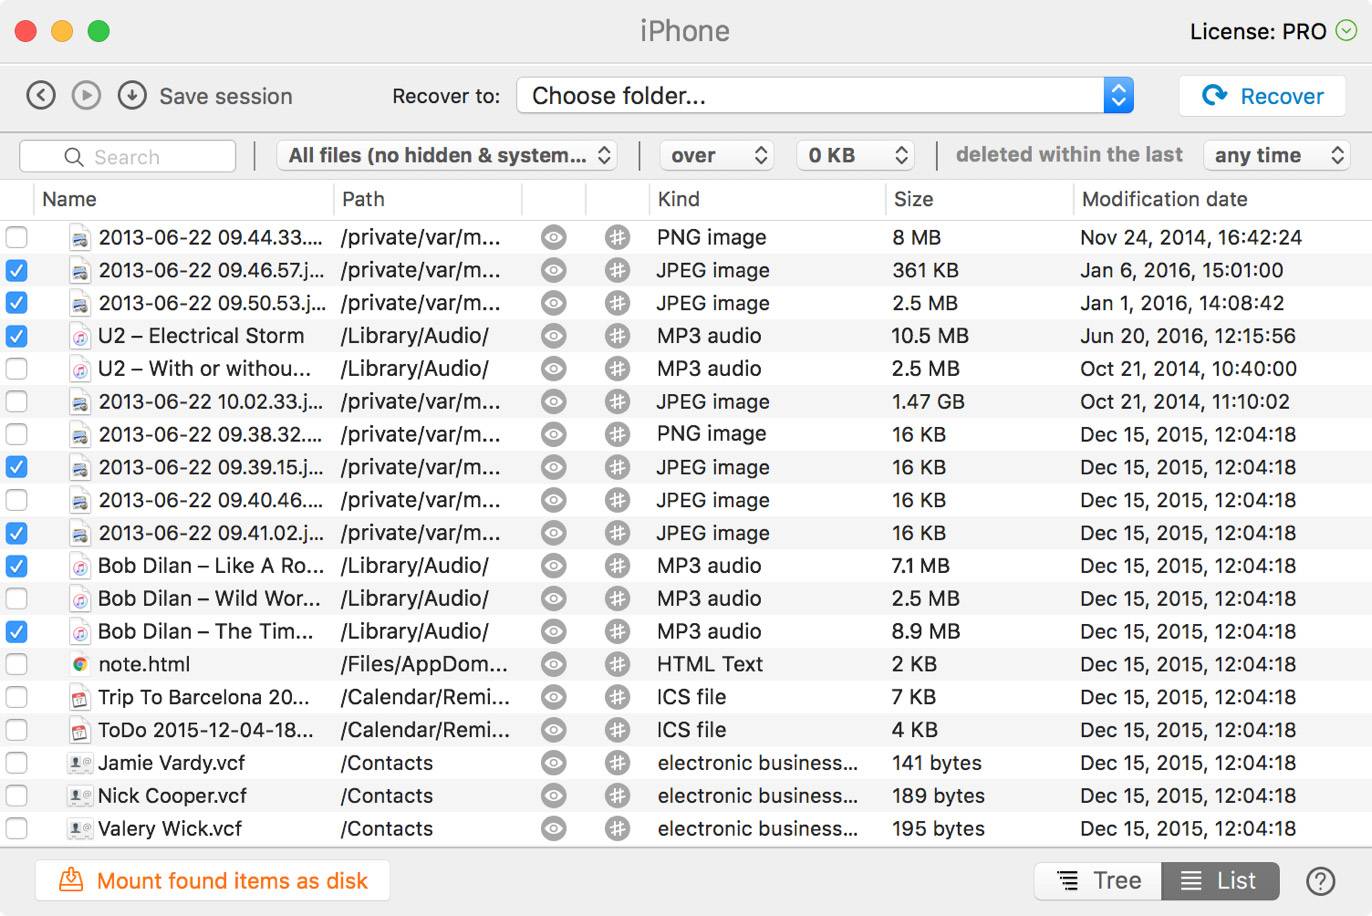Open hex view for Valery Wick.vcf
The image size is (1372, 916).
click(618, 829)
